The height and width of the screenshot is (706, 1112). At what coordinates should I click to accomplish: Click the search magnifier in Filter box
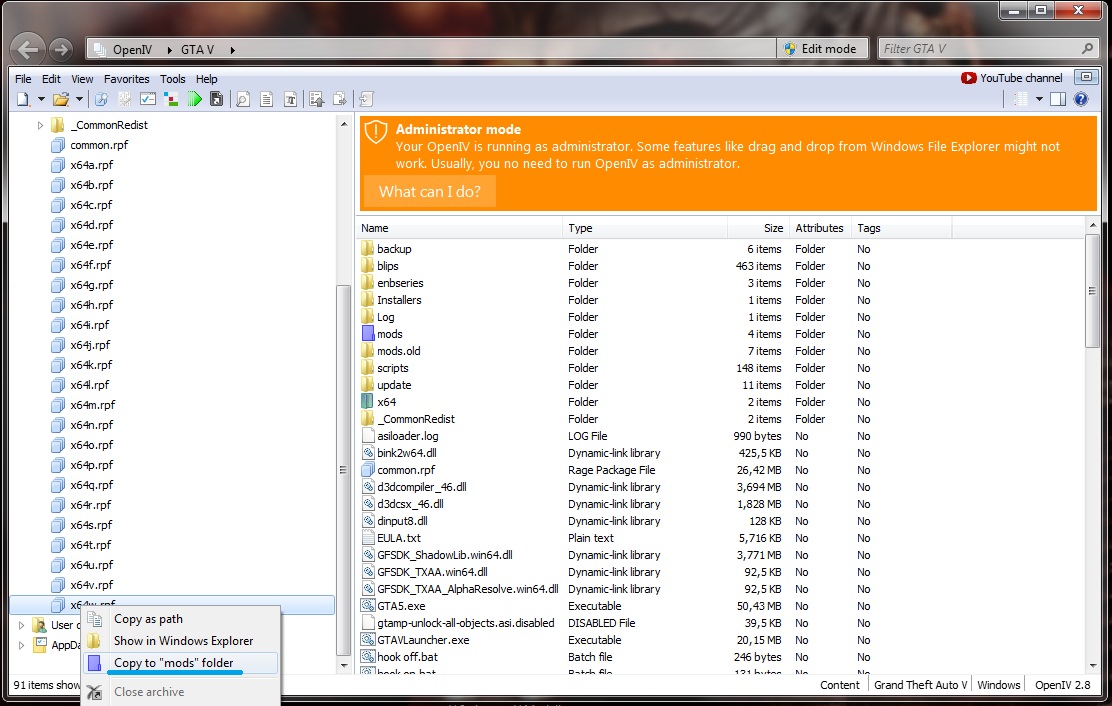[x=1087, y=48]
